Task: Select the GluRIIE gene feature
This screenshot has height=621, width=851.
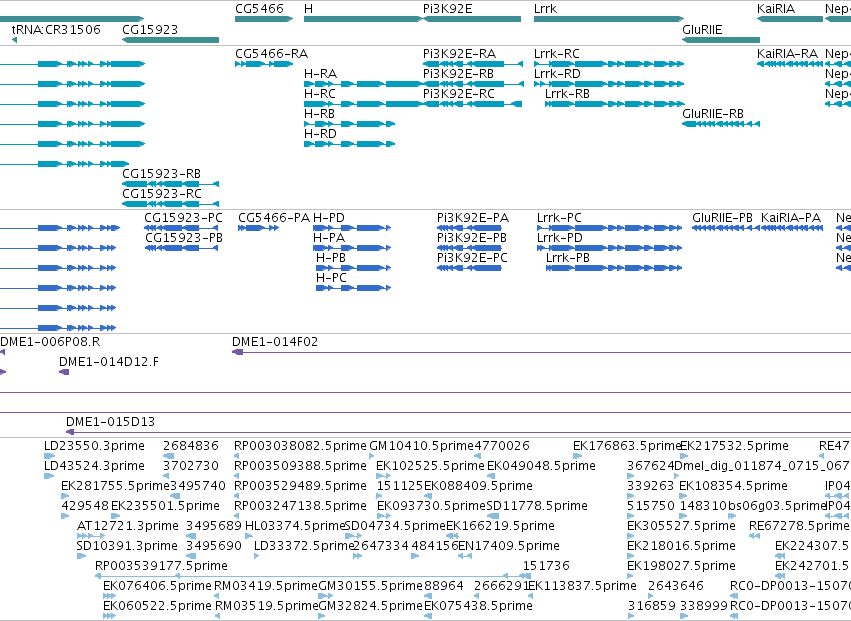Action: (721, 40)
